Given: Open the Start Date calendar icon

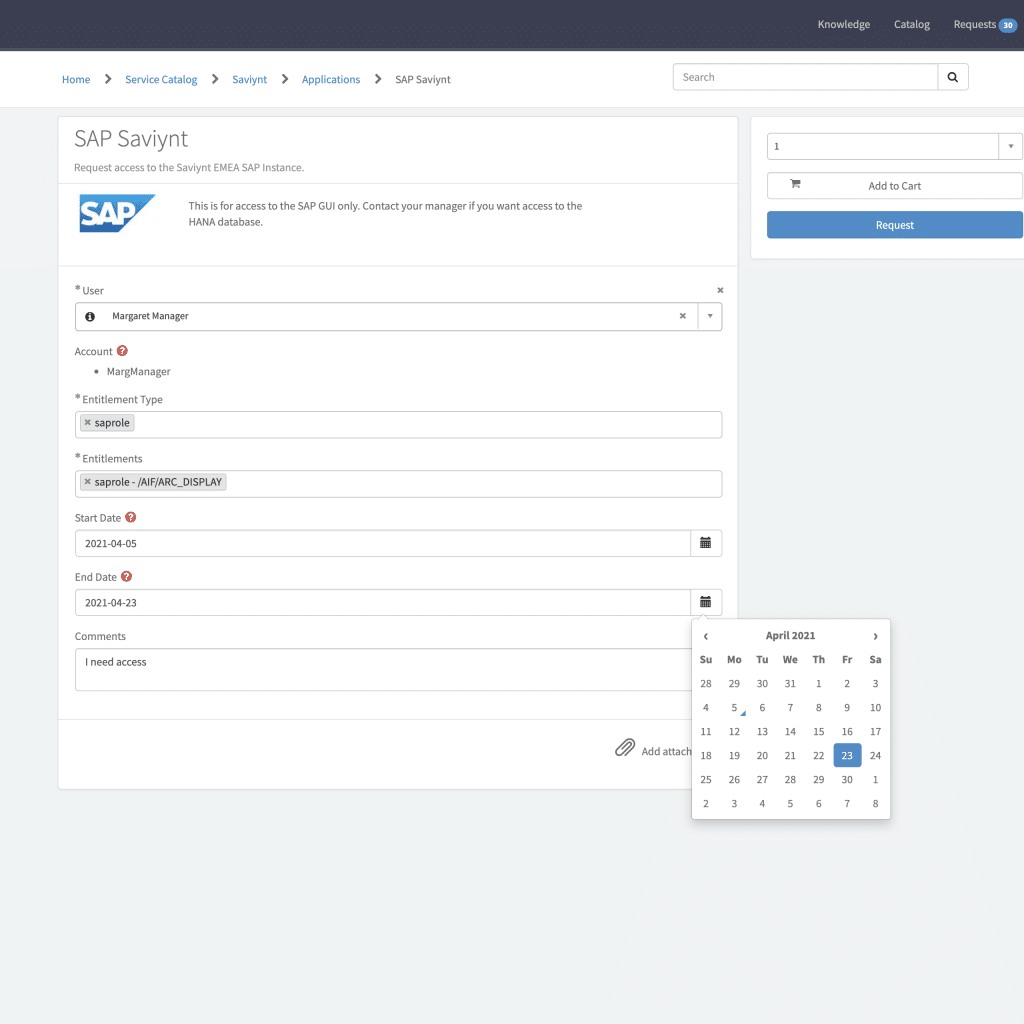Looking at the screenshot, I should (x=705, y=543).
